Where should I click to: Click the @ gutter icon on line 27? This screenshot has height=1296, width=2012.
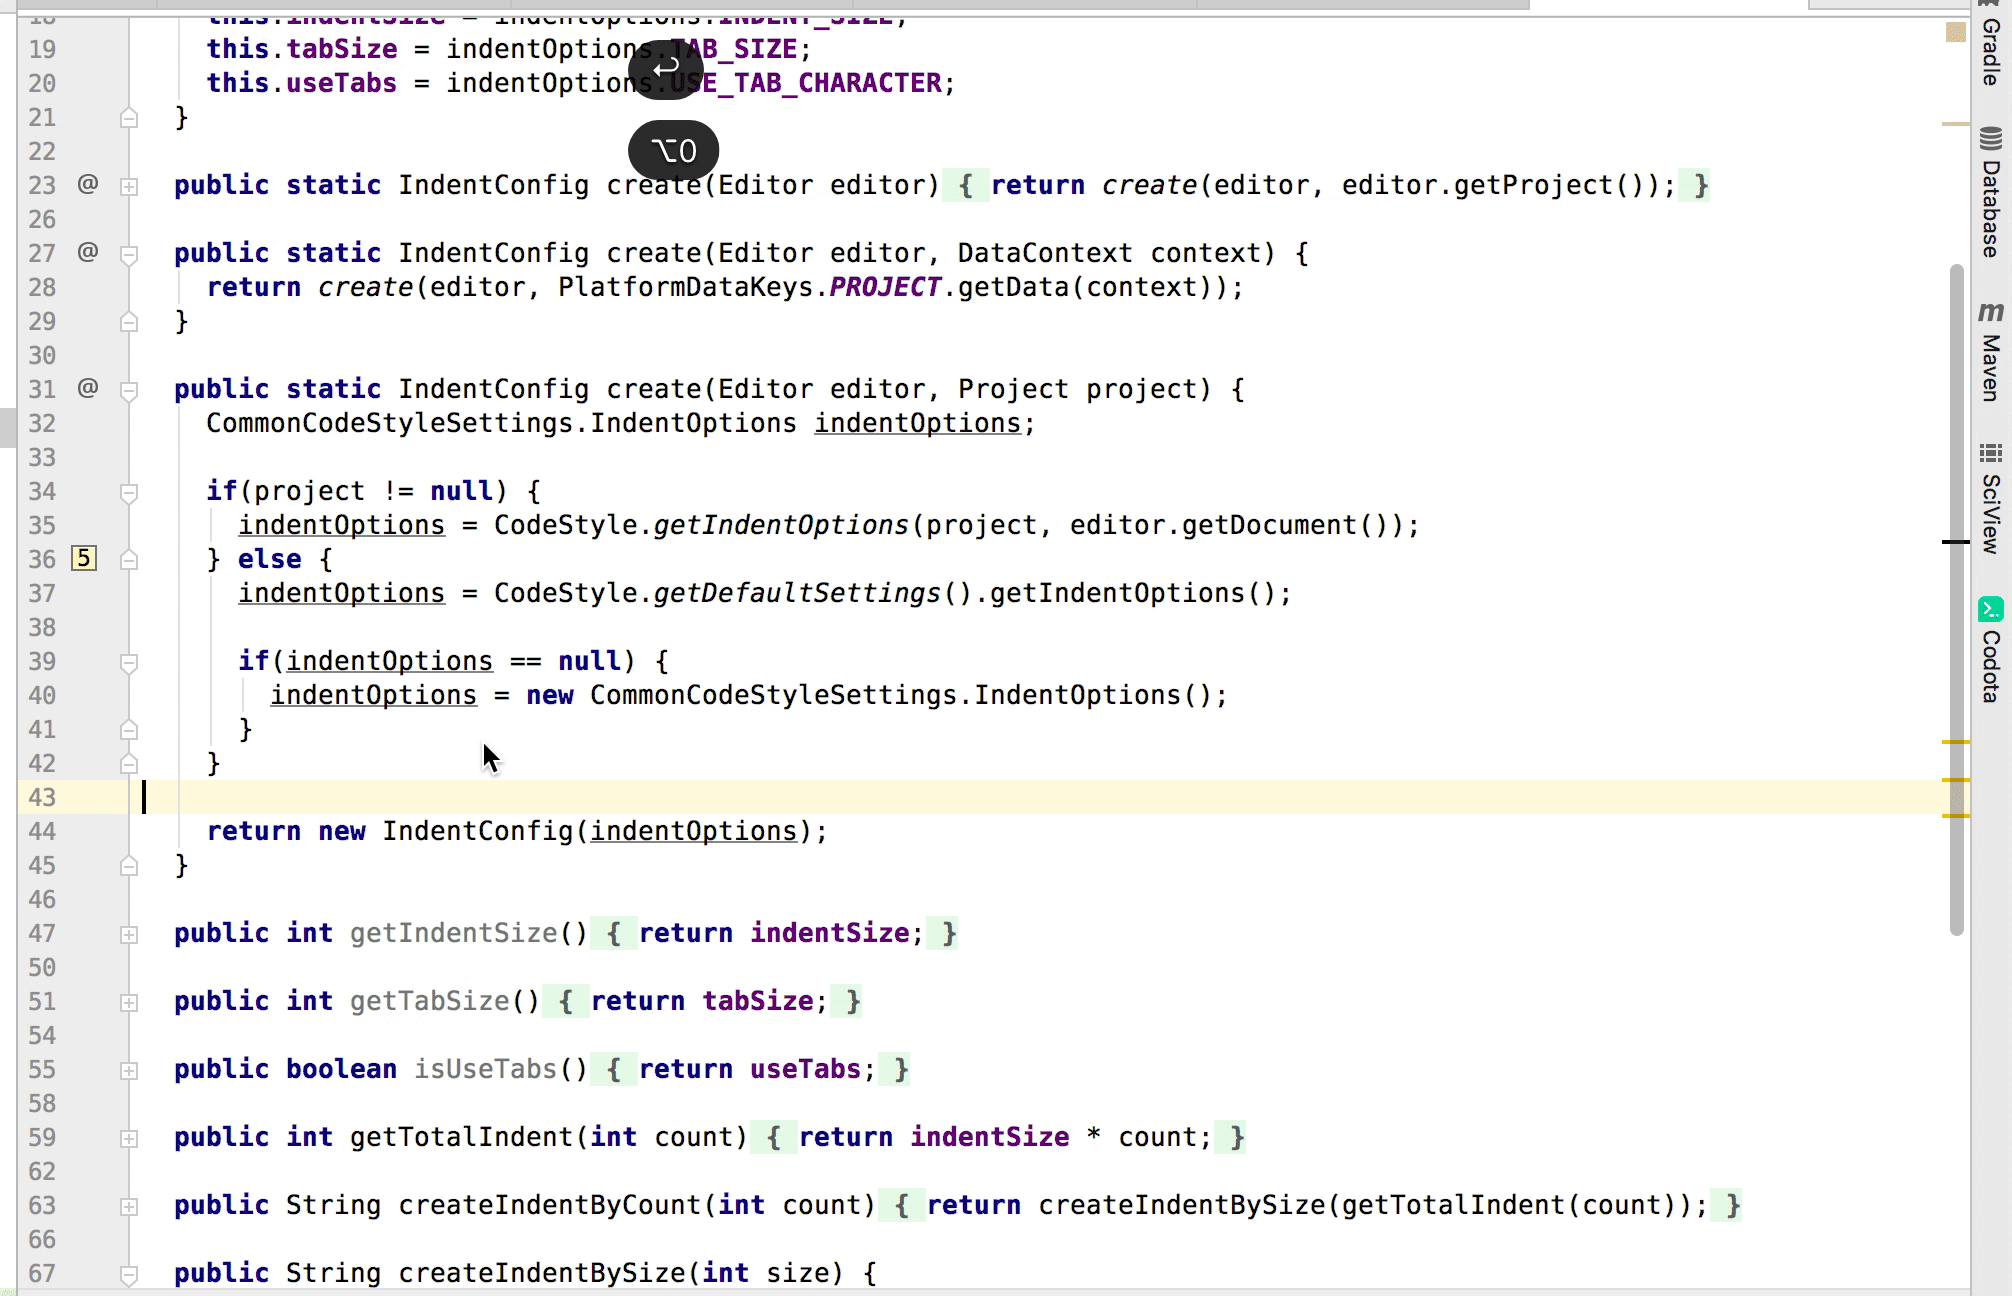coord(88,252)
